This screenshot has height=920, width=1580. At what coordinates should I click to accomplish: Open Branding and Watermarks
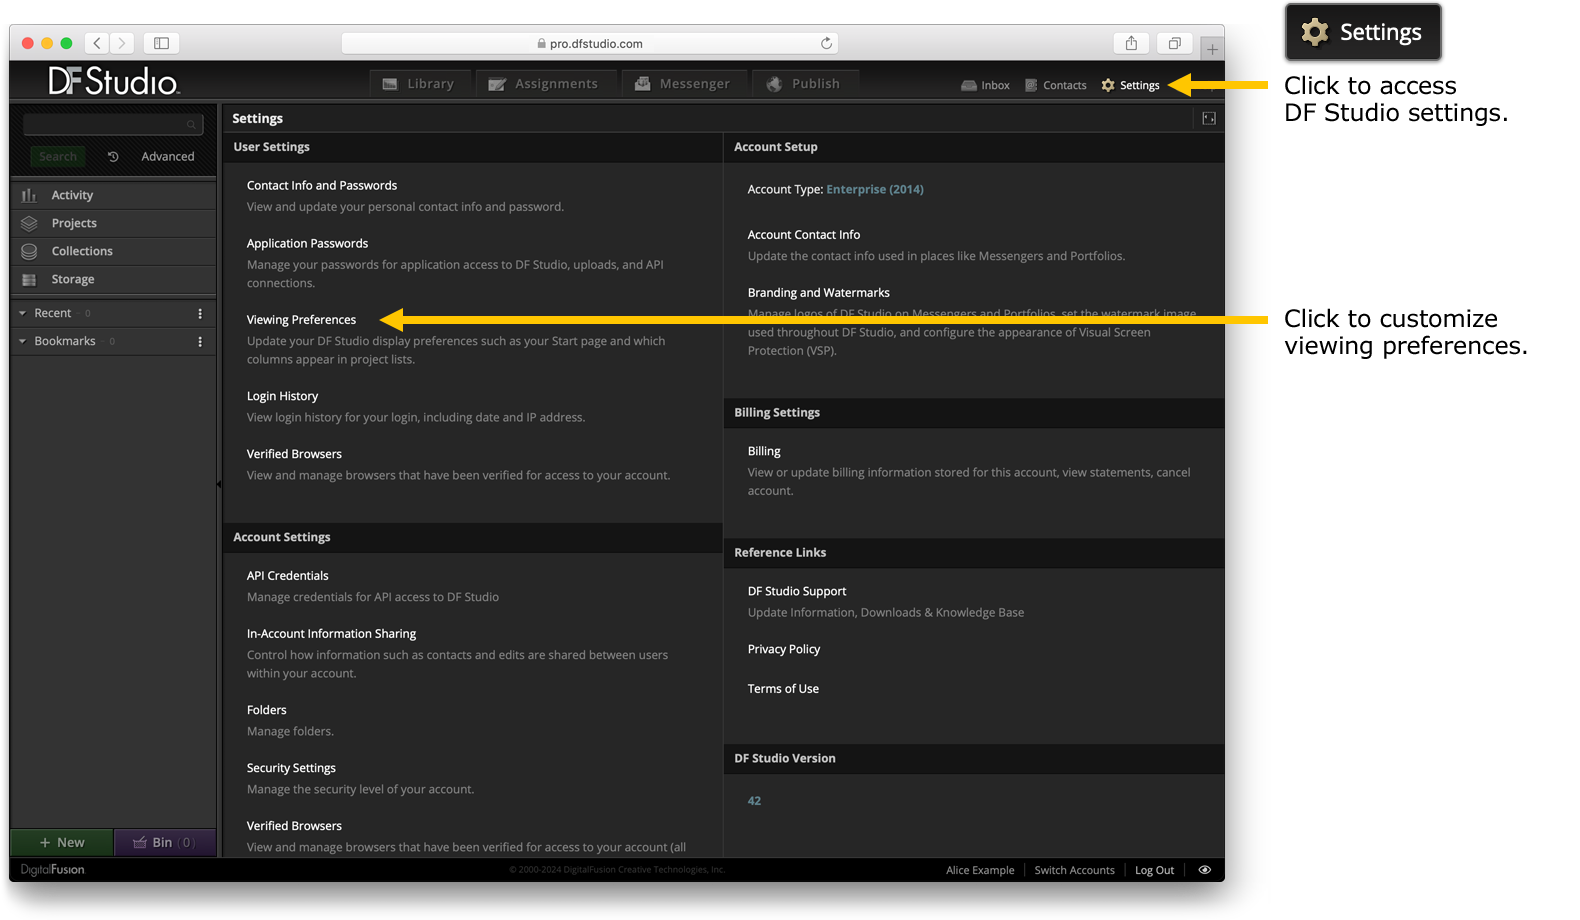819,293
